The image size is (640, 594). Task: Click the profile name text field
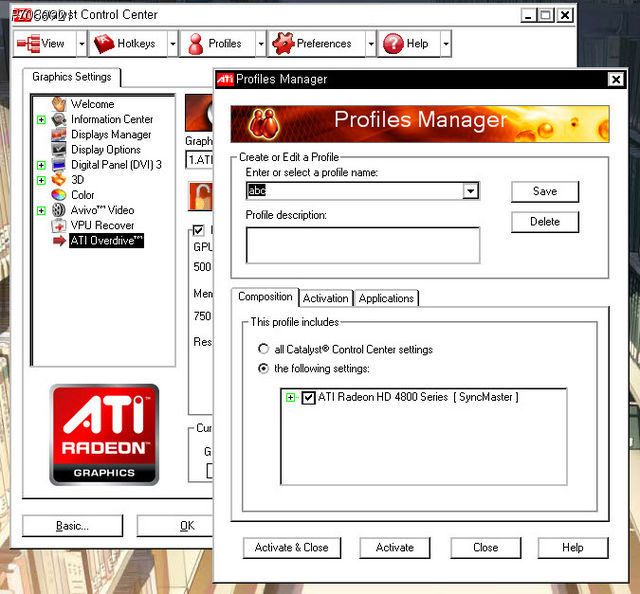pos(355,191)
